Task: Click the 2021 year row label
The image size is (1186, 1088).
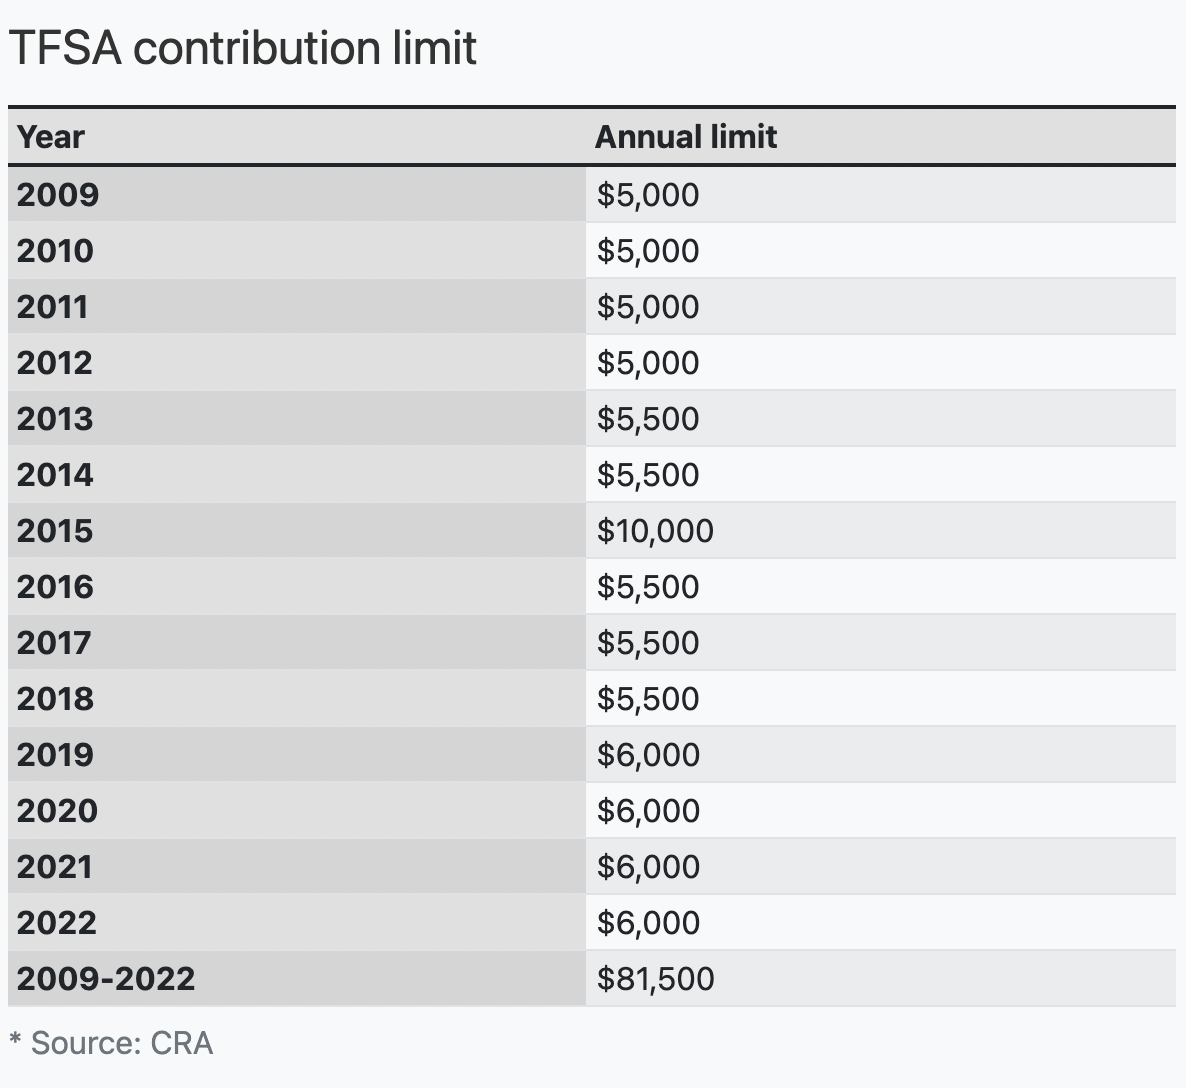Action: point(54,866)
